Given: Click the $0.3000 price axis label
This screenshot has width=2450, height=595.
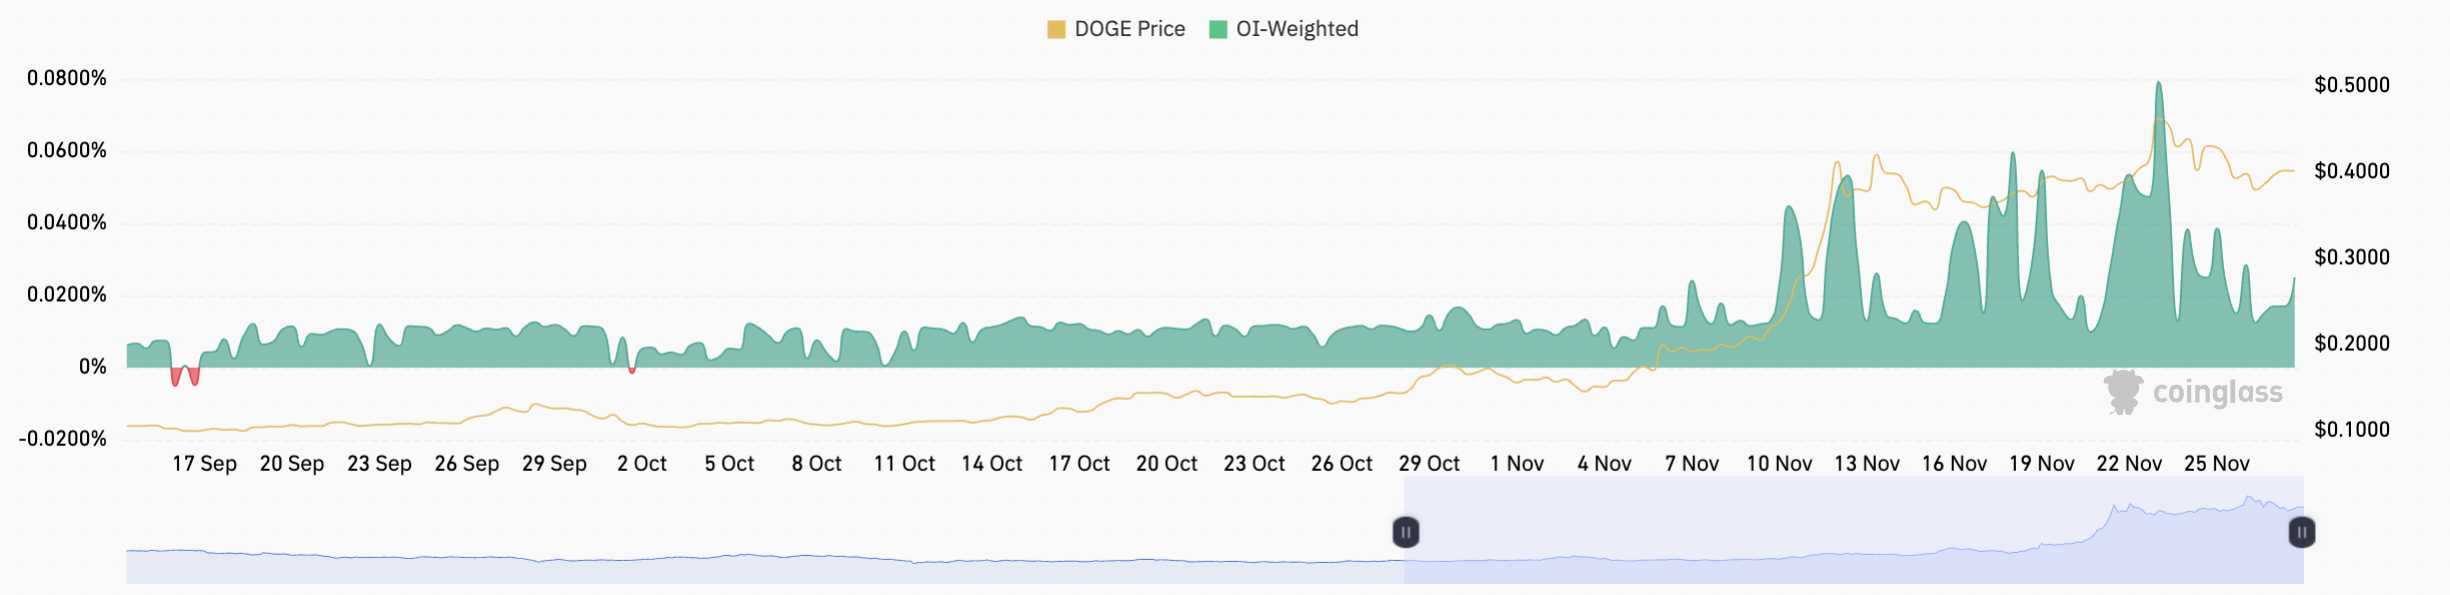Looking at the screenshot, I should pos(2352,257).
